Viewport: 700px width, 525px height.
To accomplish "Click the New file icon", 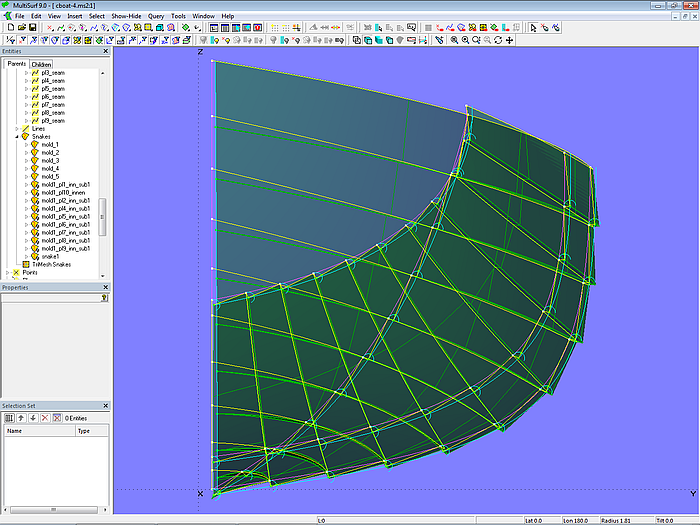I will coord(9,28).
